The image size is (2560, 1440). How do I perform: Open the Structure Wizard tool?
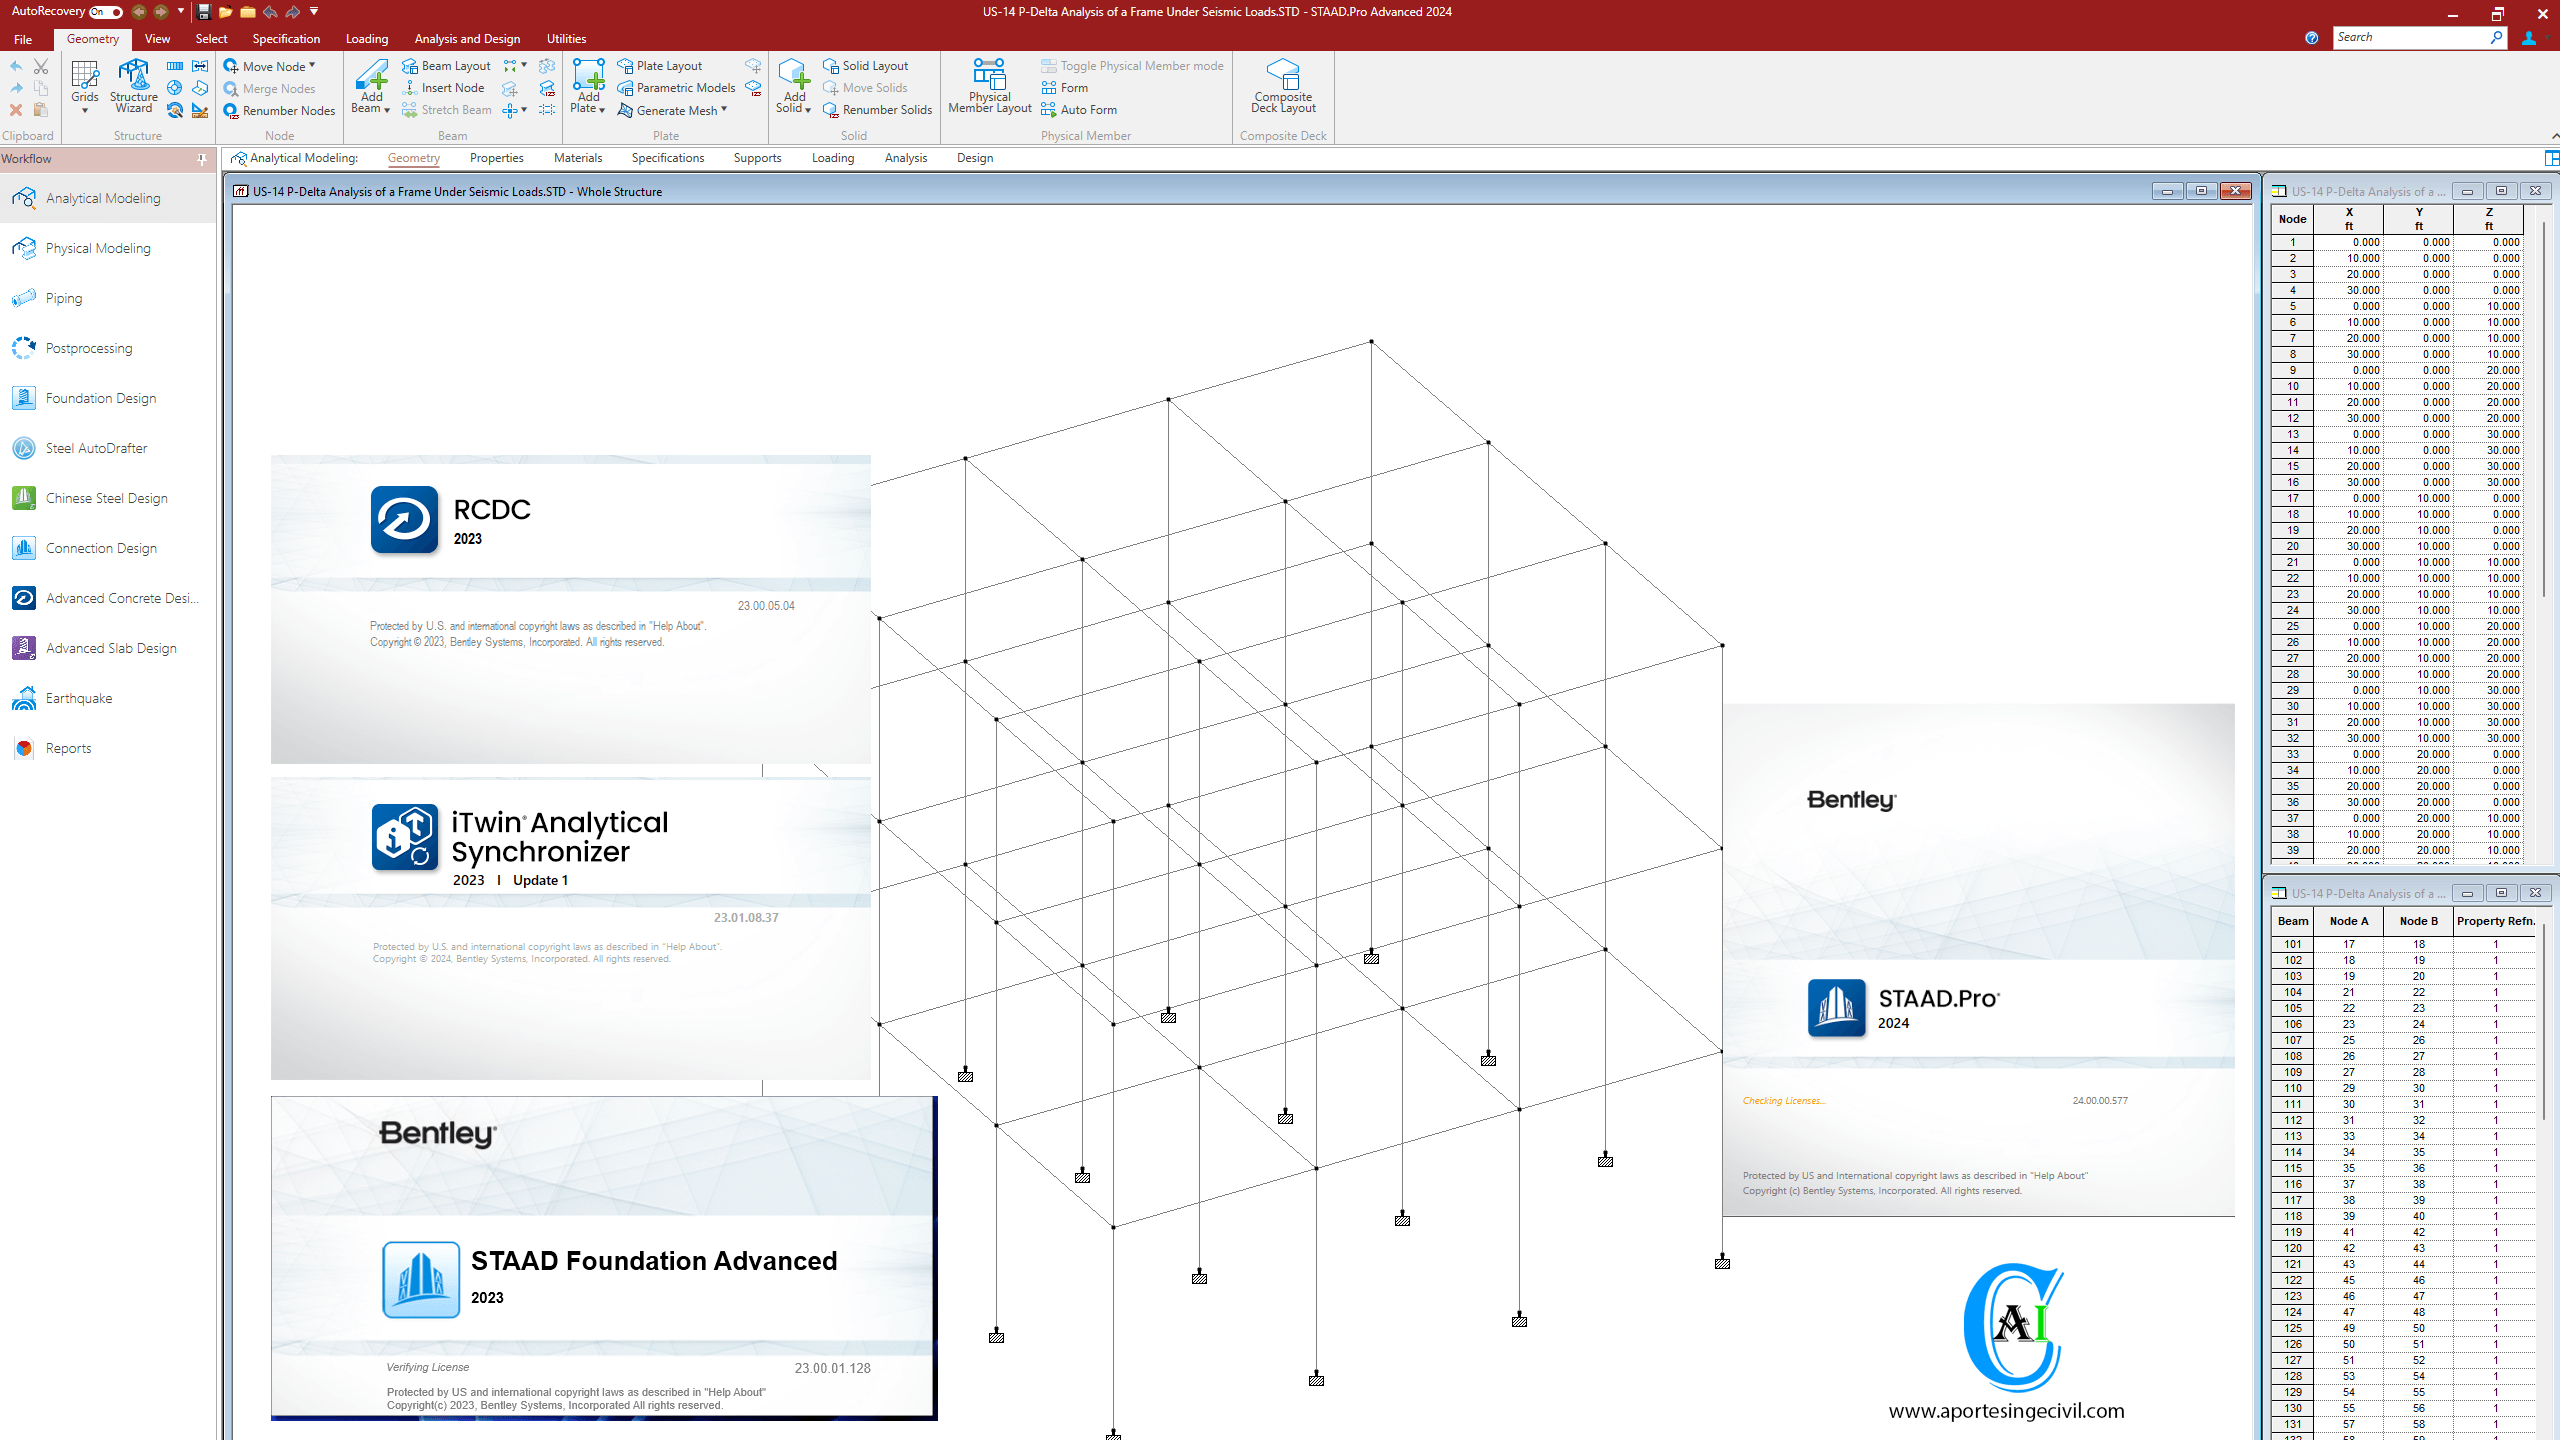pyautogui.click(x=133, y=85)
